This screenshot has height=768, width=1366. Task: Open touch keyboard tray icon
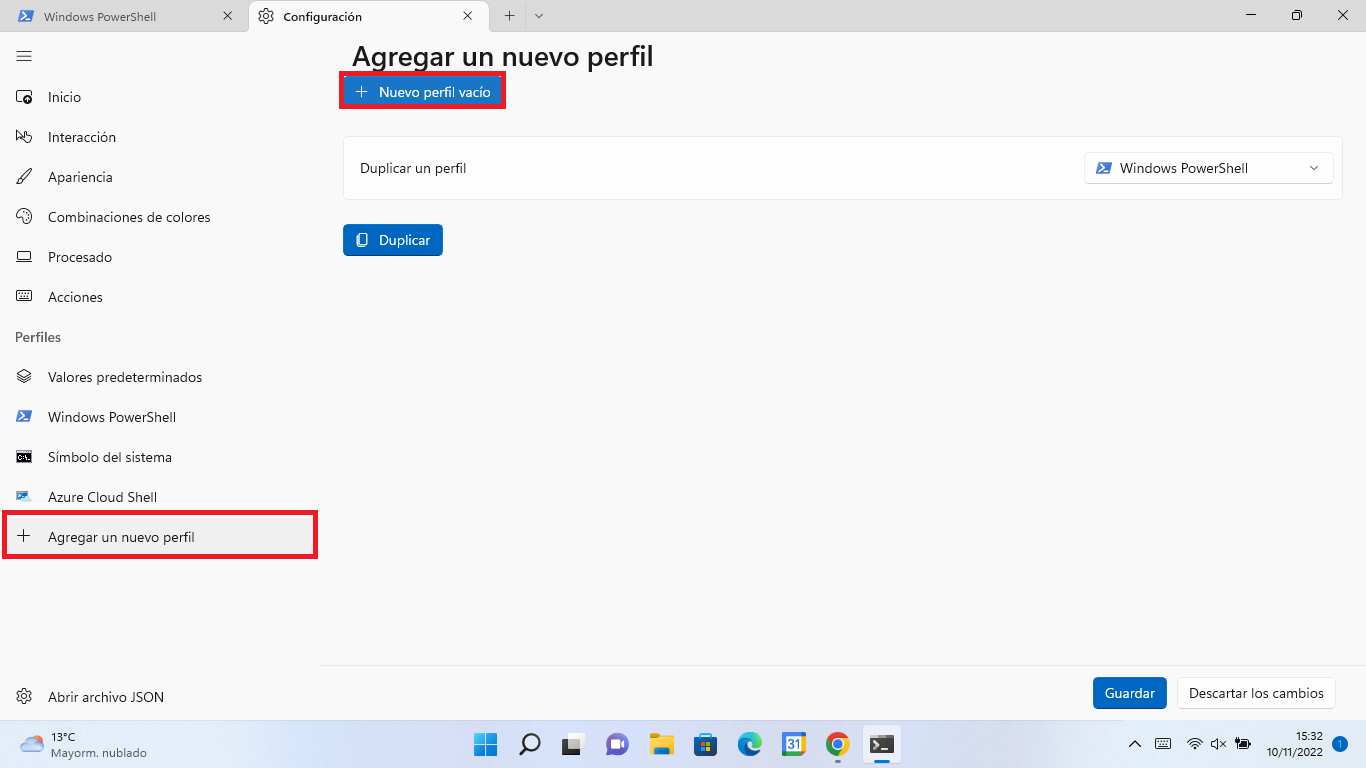point(1163,744)
